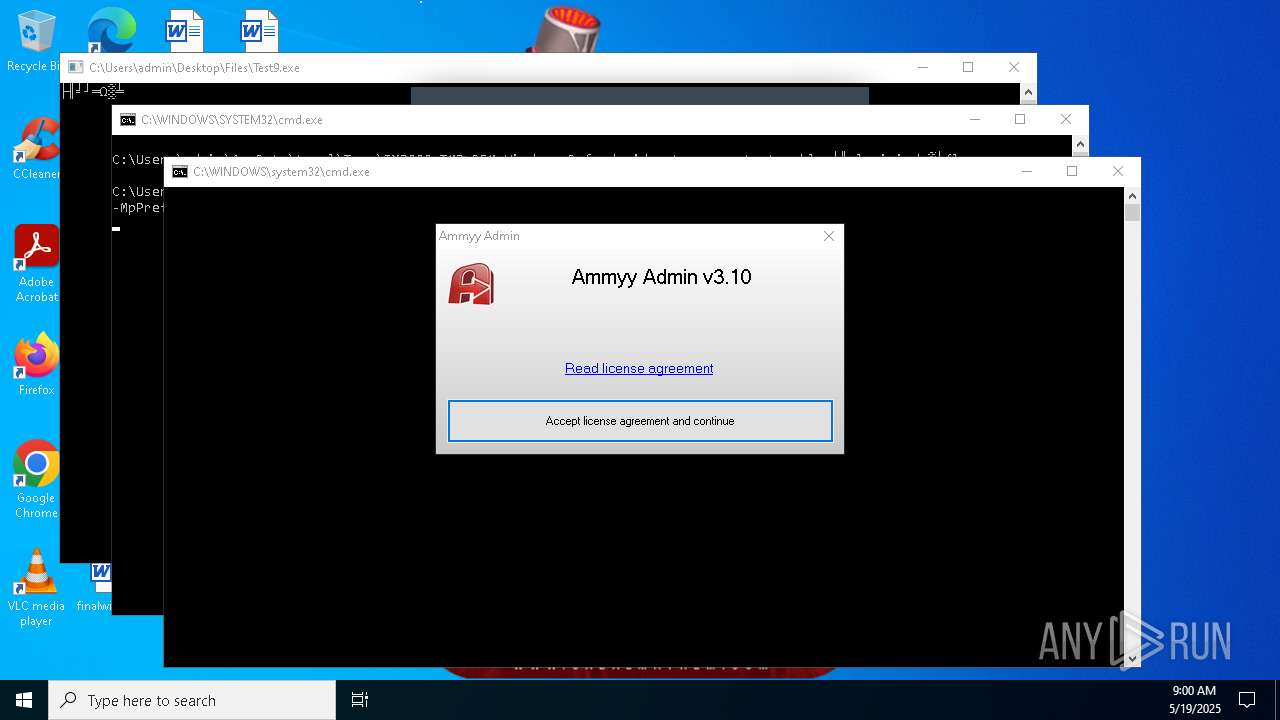Viewport: 1280px width, 720px height.
Task: Launch Microsoft Edge from the desktop
Action: point(111,30)
